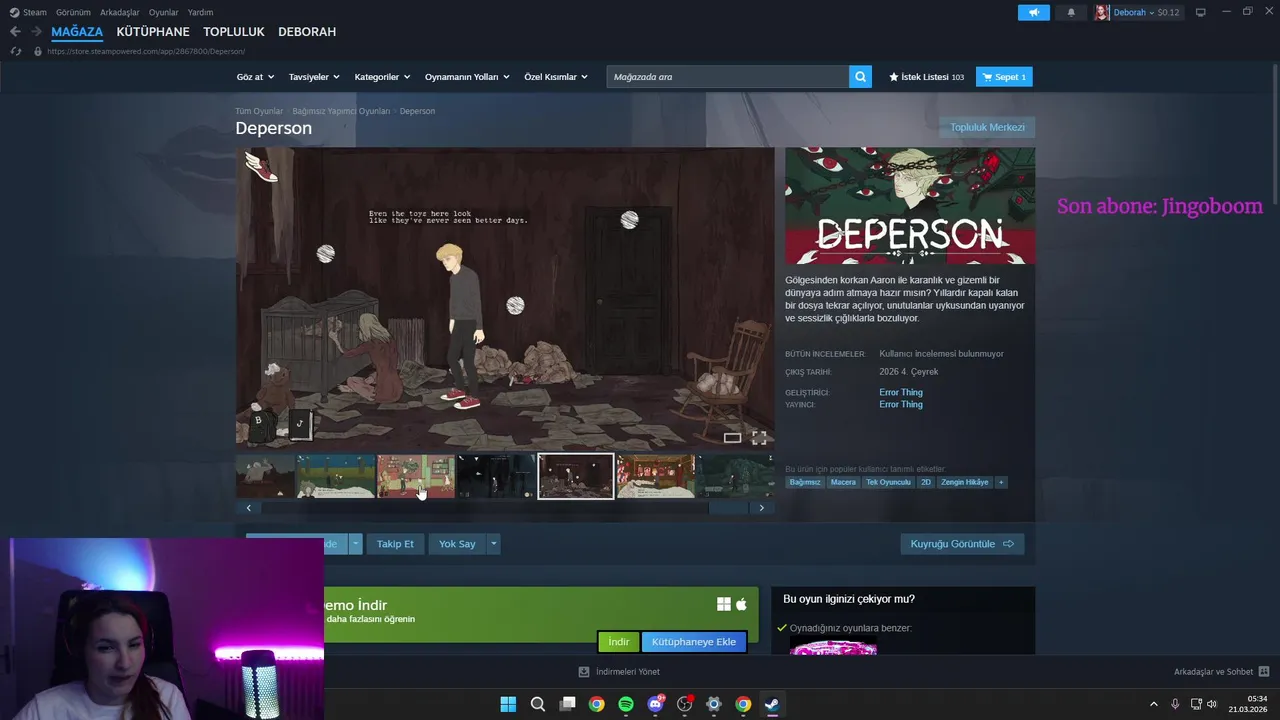The width and height of the screenshot is (1280, 720).
Task: Open the Görünüm menu
Action: (73, 12)
